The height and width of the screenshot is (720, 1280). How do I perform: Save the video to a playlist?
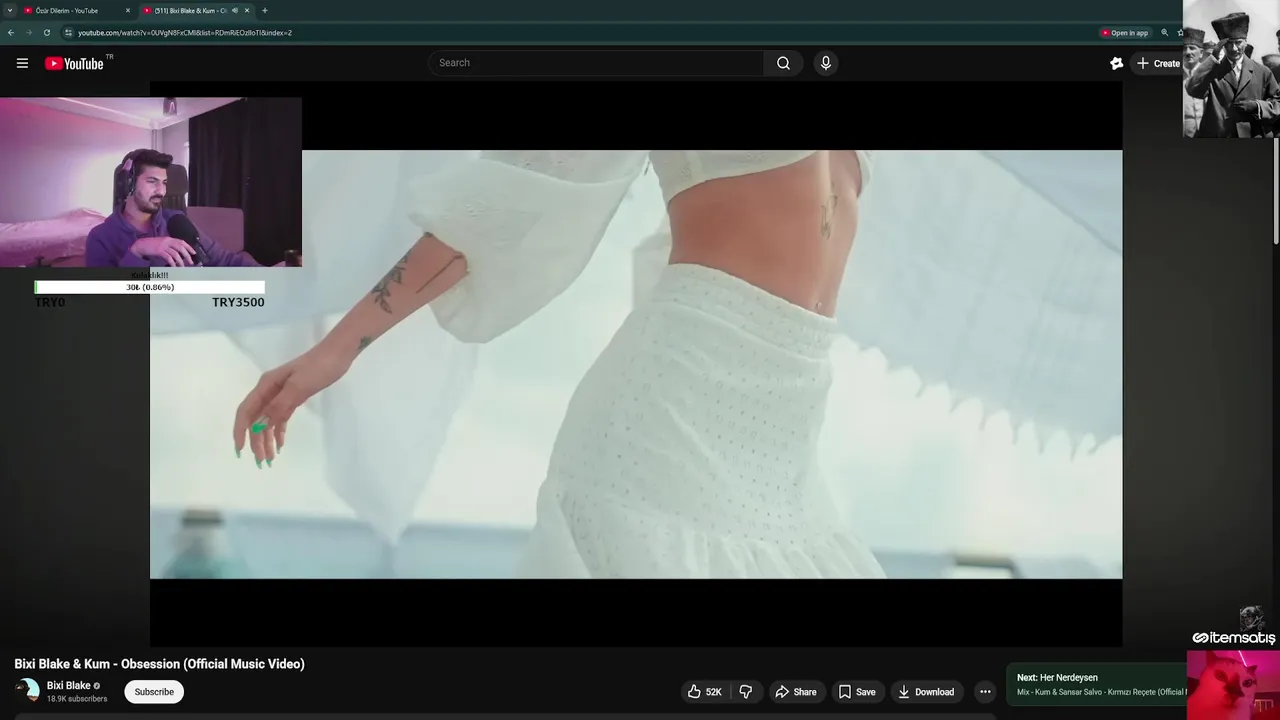pos(857,692)
